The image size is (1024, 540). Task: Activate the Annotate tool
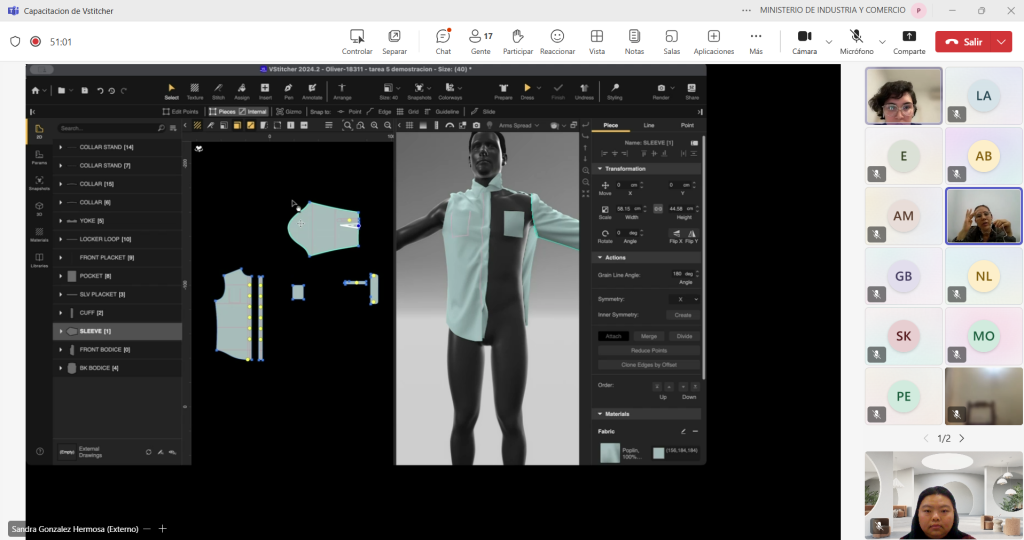click(312, 91)
